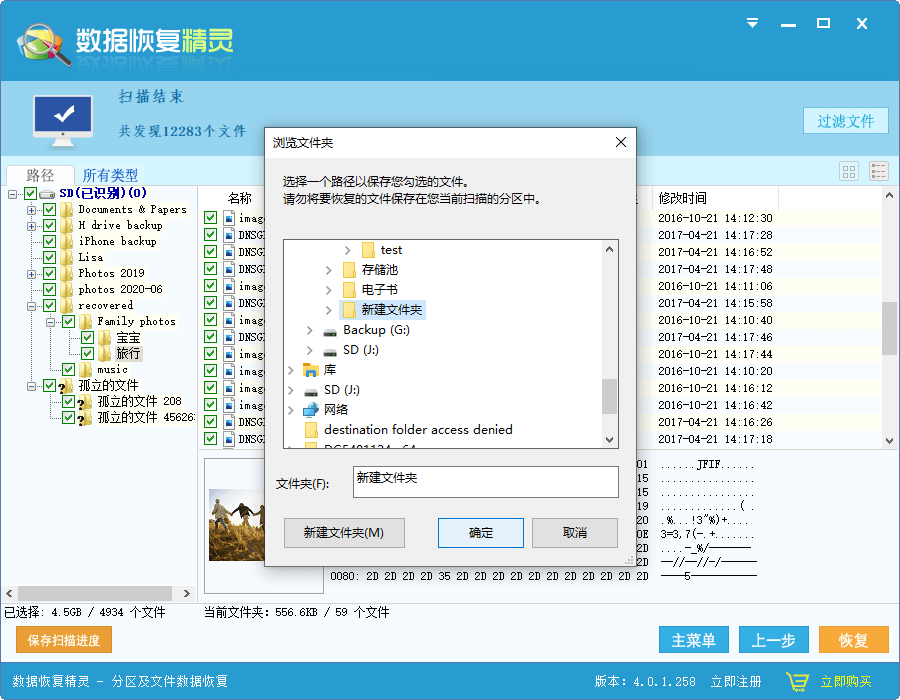
Task: Collapse the recovered folder node
Action: point(30,305)
